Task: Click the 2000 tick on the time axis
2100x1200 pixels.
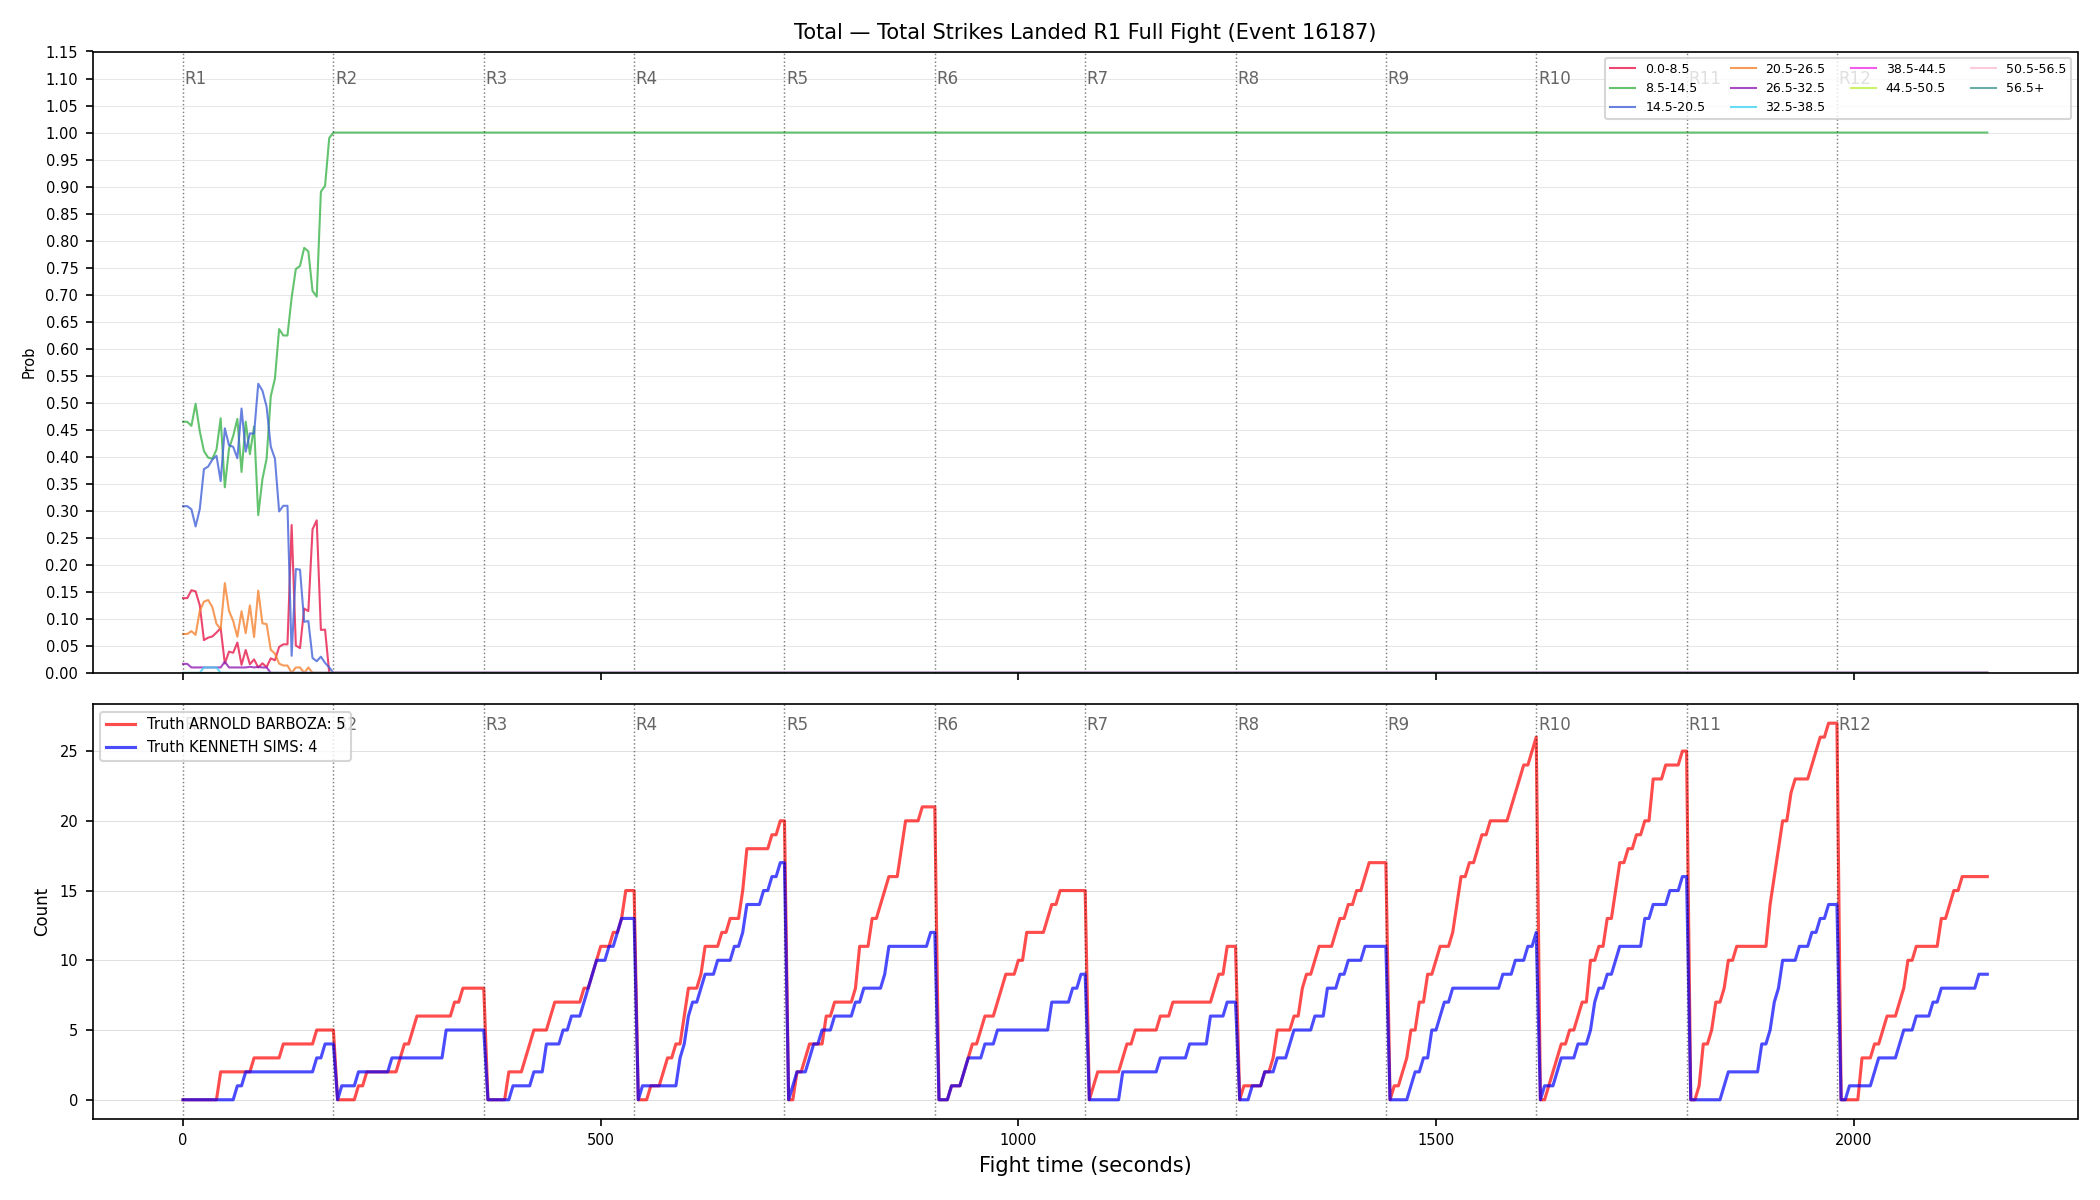Action: [x=1854, y=1139]
